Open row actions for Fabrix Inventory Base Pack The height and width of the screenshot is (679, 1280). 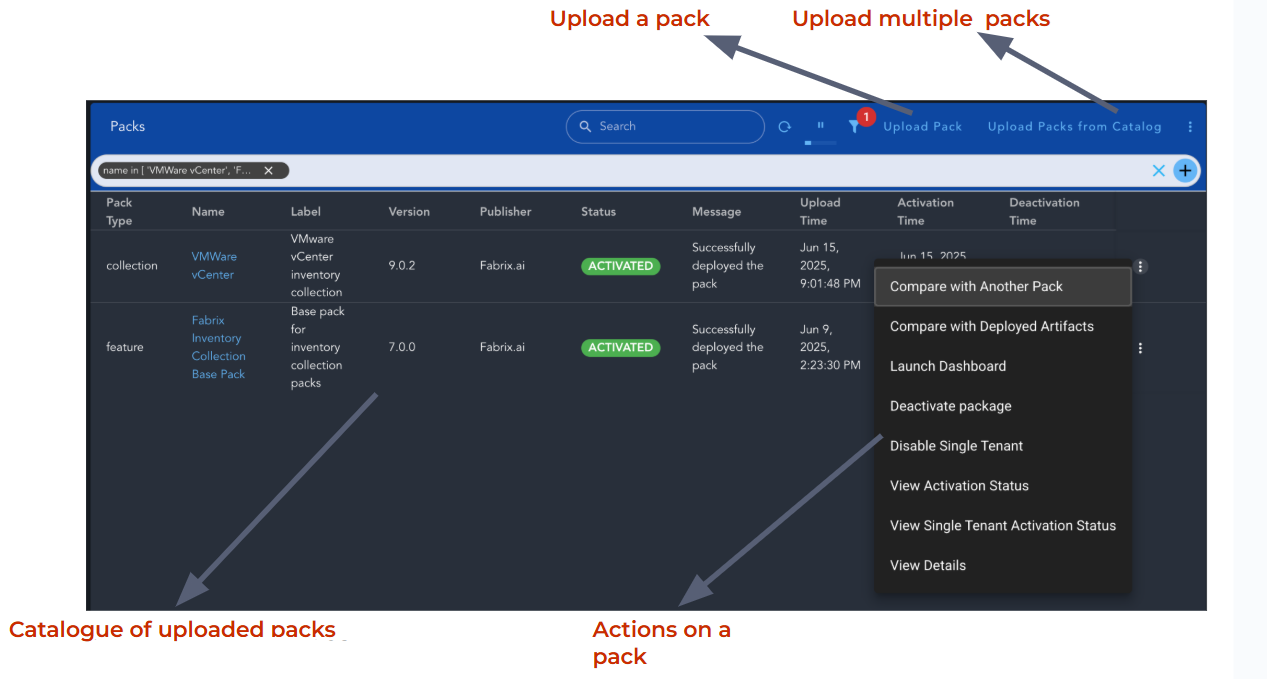tap(1140, 348)
